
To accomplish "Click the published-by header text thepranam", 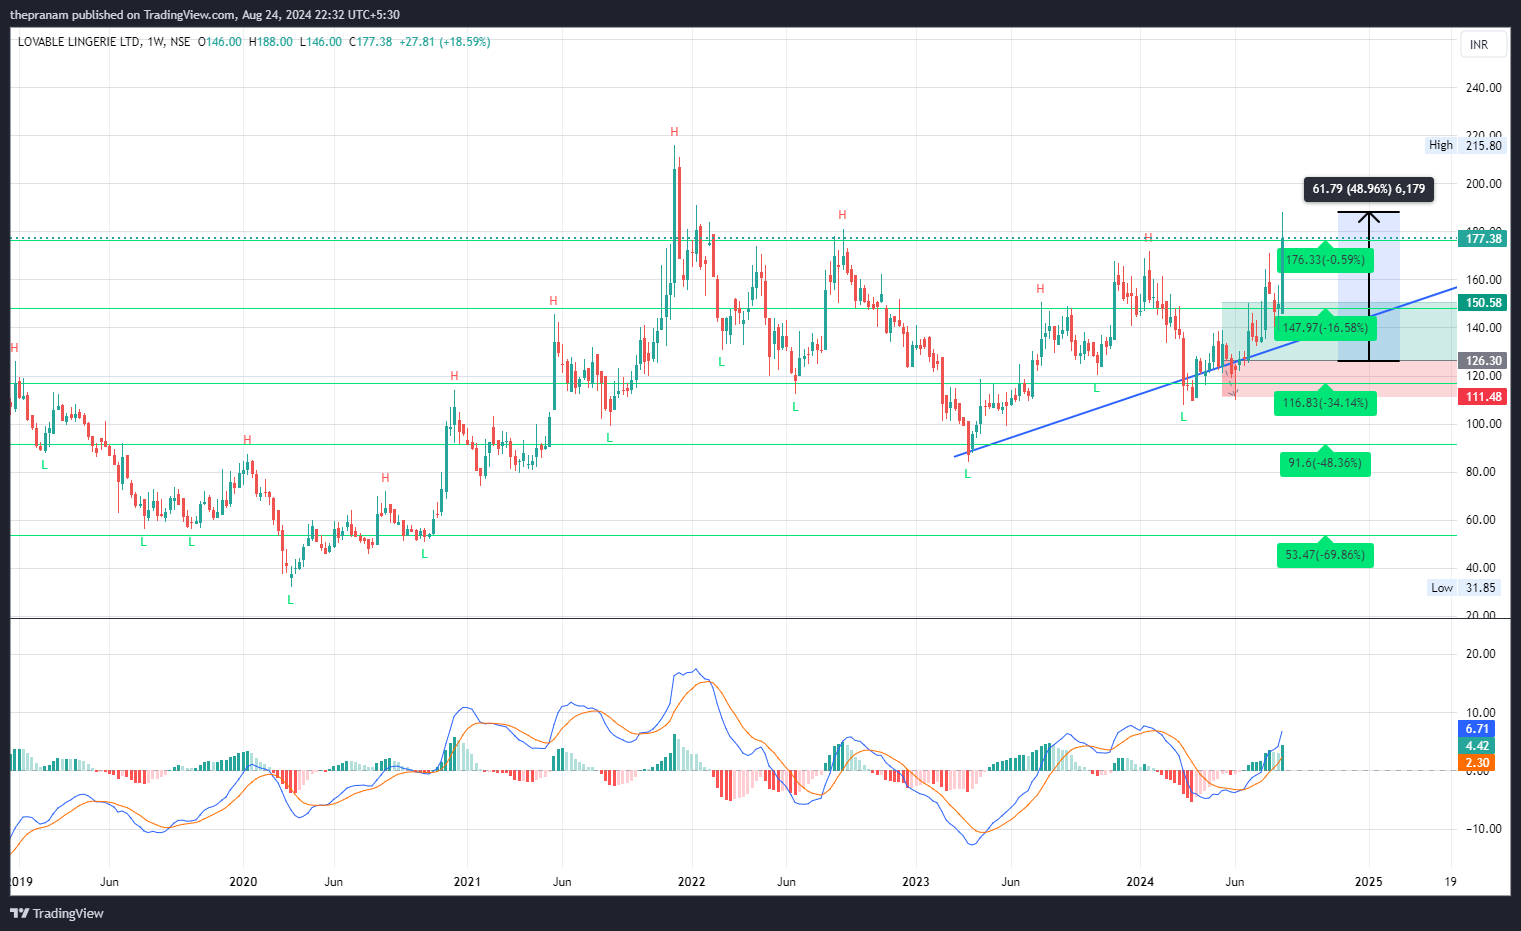I will [x=38, y=15].
